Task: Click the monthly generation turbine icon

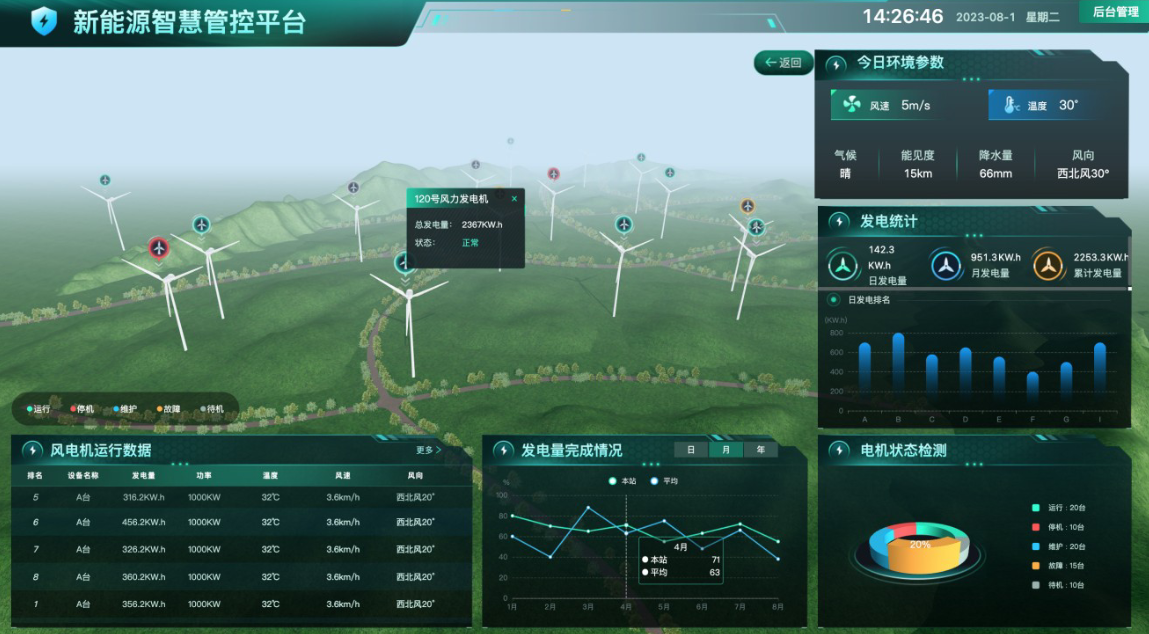Action: pyautogui.click(x=946, y=265)
